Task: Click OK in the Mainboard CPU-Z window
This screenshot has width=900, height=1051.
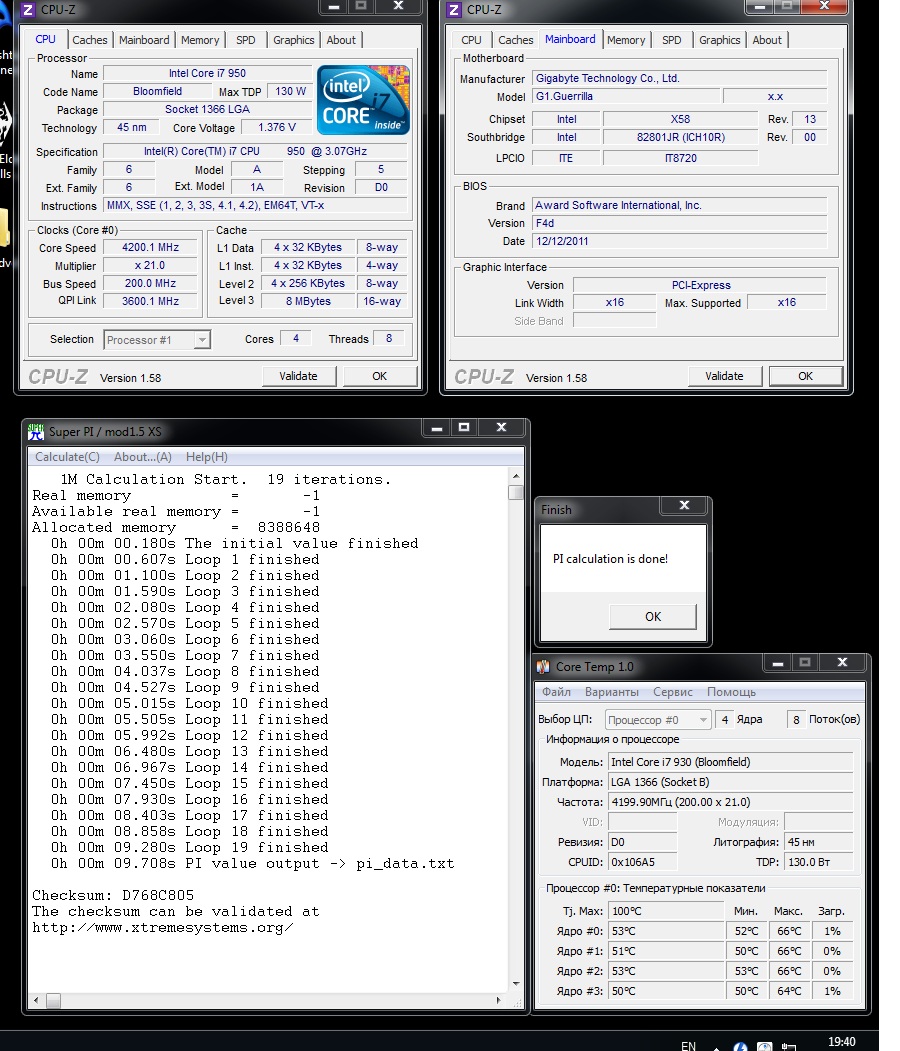Action: (x=805, y=376)
